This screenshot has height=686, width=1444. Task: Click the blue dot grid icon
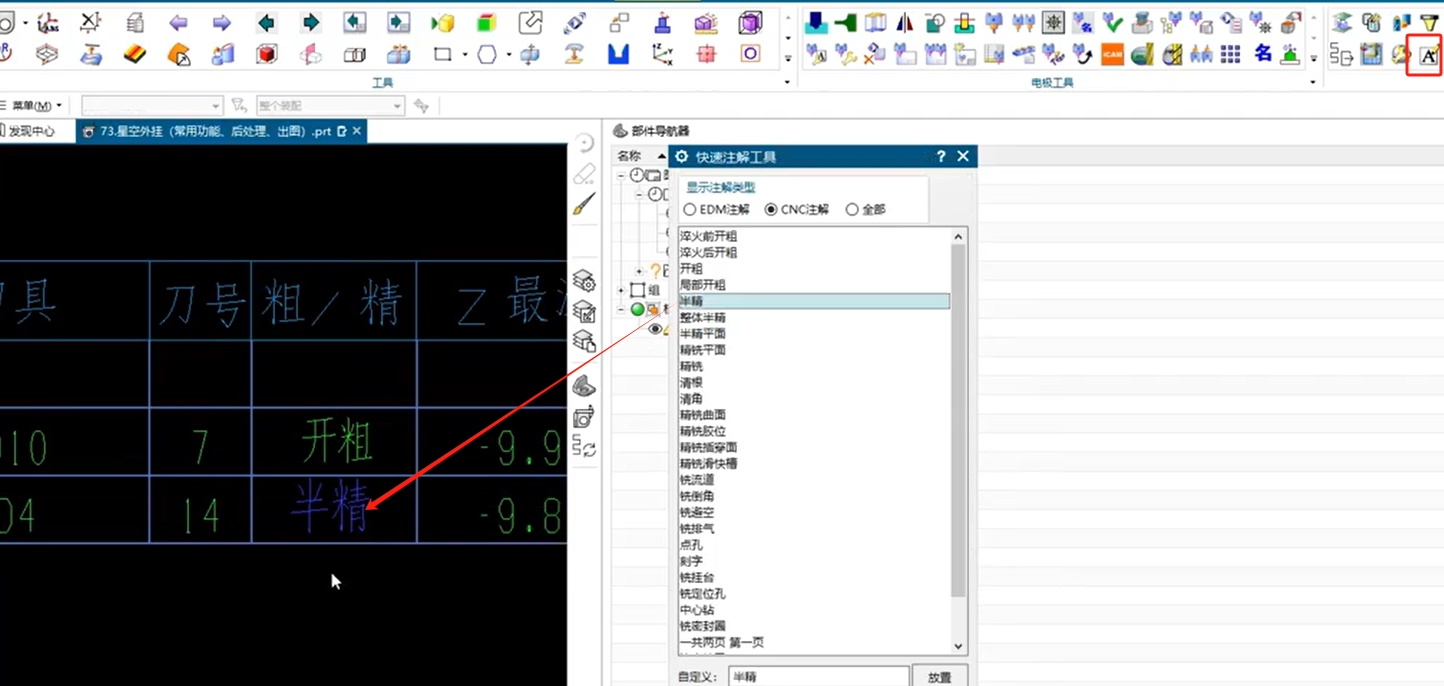(x=1231, y=55)
